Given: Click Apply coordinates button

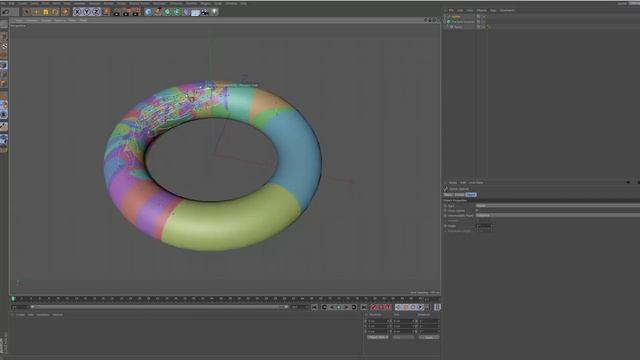Looking at the screenshot, I should (x=429, y=337).
